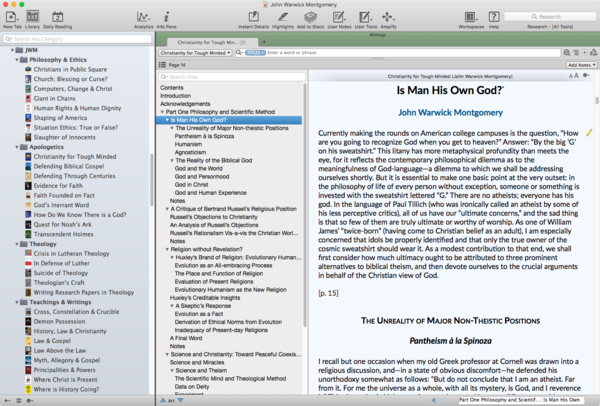Show the Info Pane

166,17
